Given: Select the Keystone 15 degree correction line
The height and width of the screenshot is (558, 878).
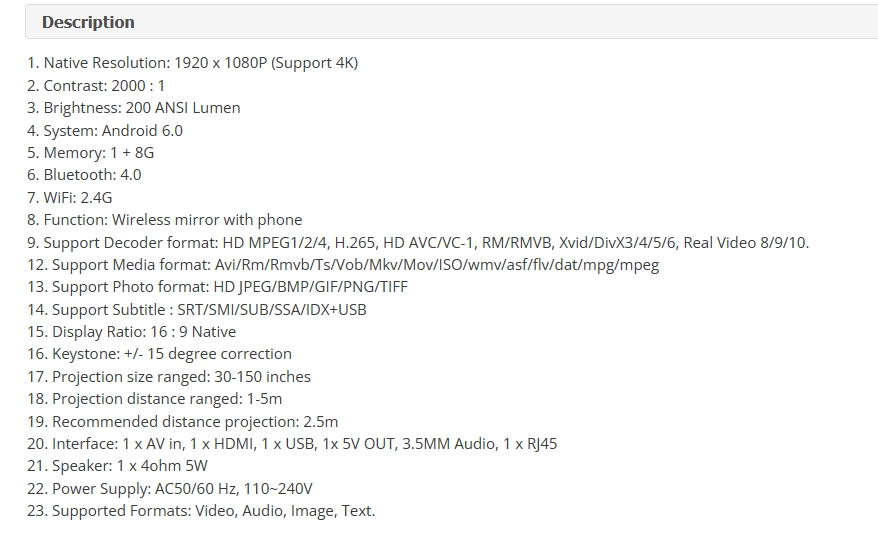Looking at the screenshot, I should click(x=160, y=354).
